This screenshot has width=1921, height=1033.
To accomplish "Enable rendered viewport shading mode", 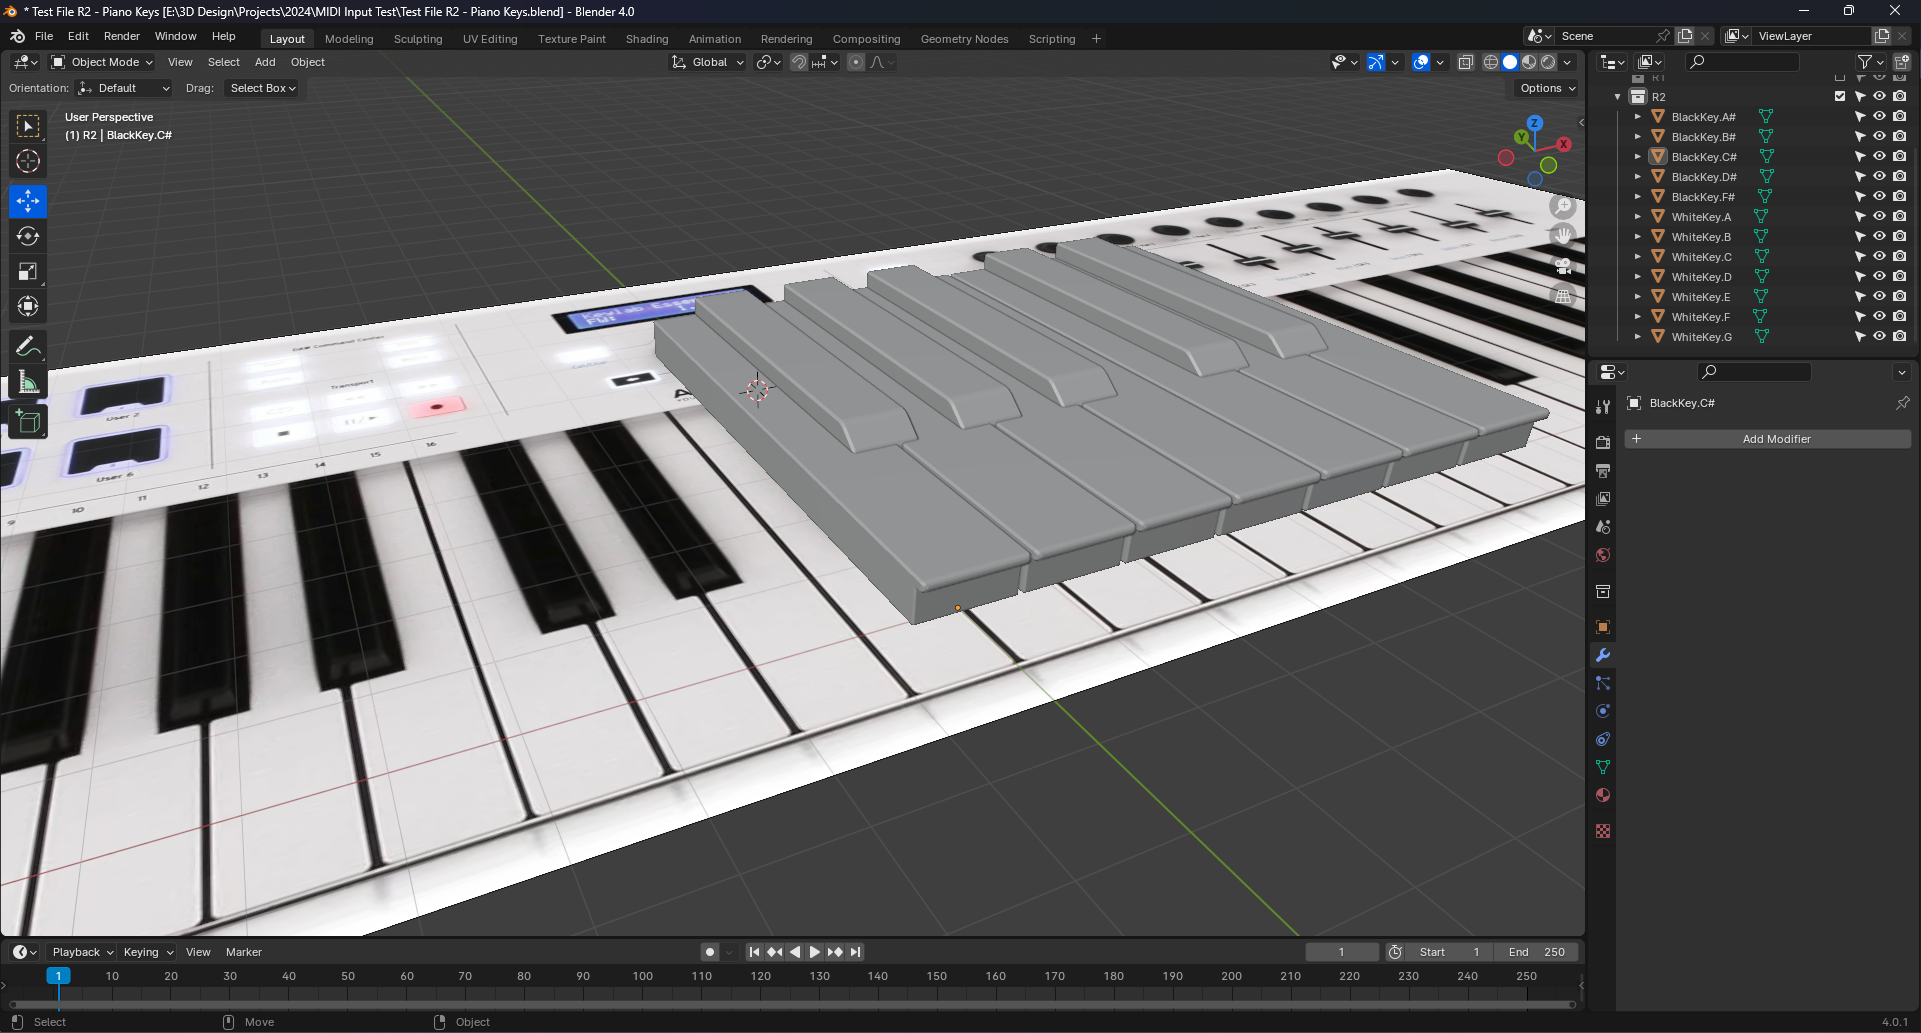I will pyautogui.click(x=1549, y=62).
